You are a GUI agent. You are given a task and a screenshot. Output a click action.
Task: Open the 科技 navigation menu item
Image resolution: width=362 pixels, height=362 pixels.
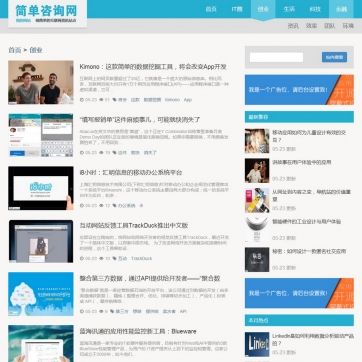click(x=315, y=9)
